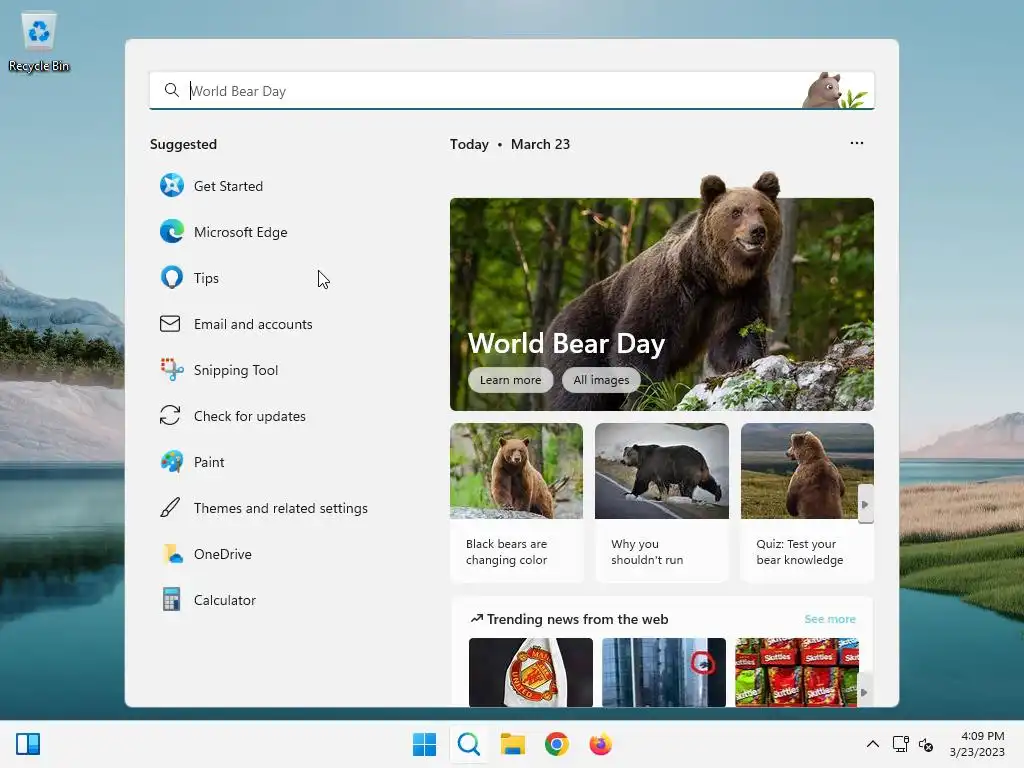Show hidden tray icons chevron
1024x768 pixels.
872,744
